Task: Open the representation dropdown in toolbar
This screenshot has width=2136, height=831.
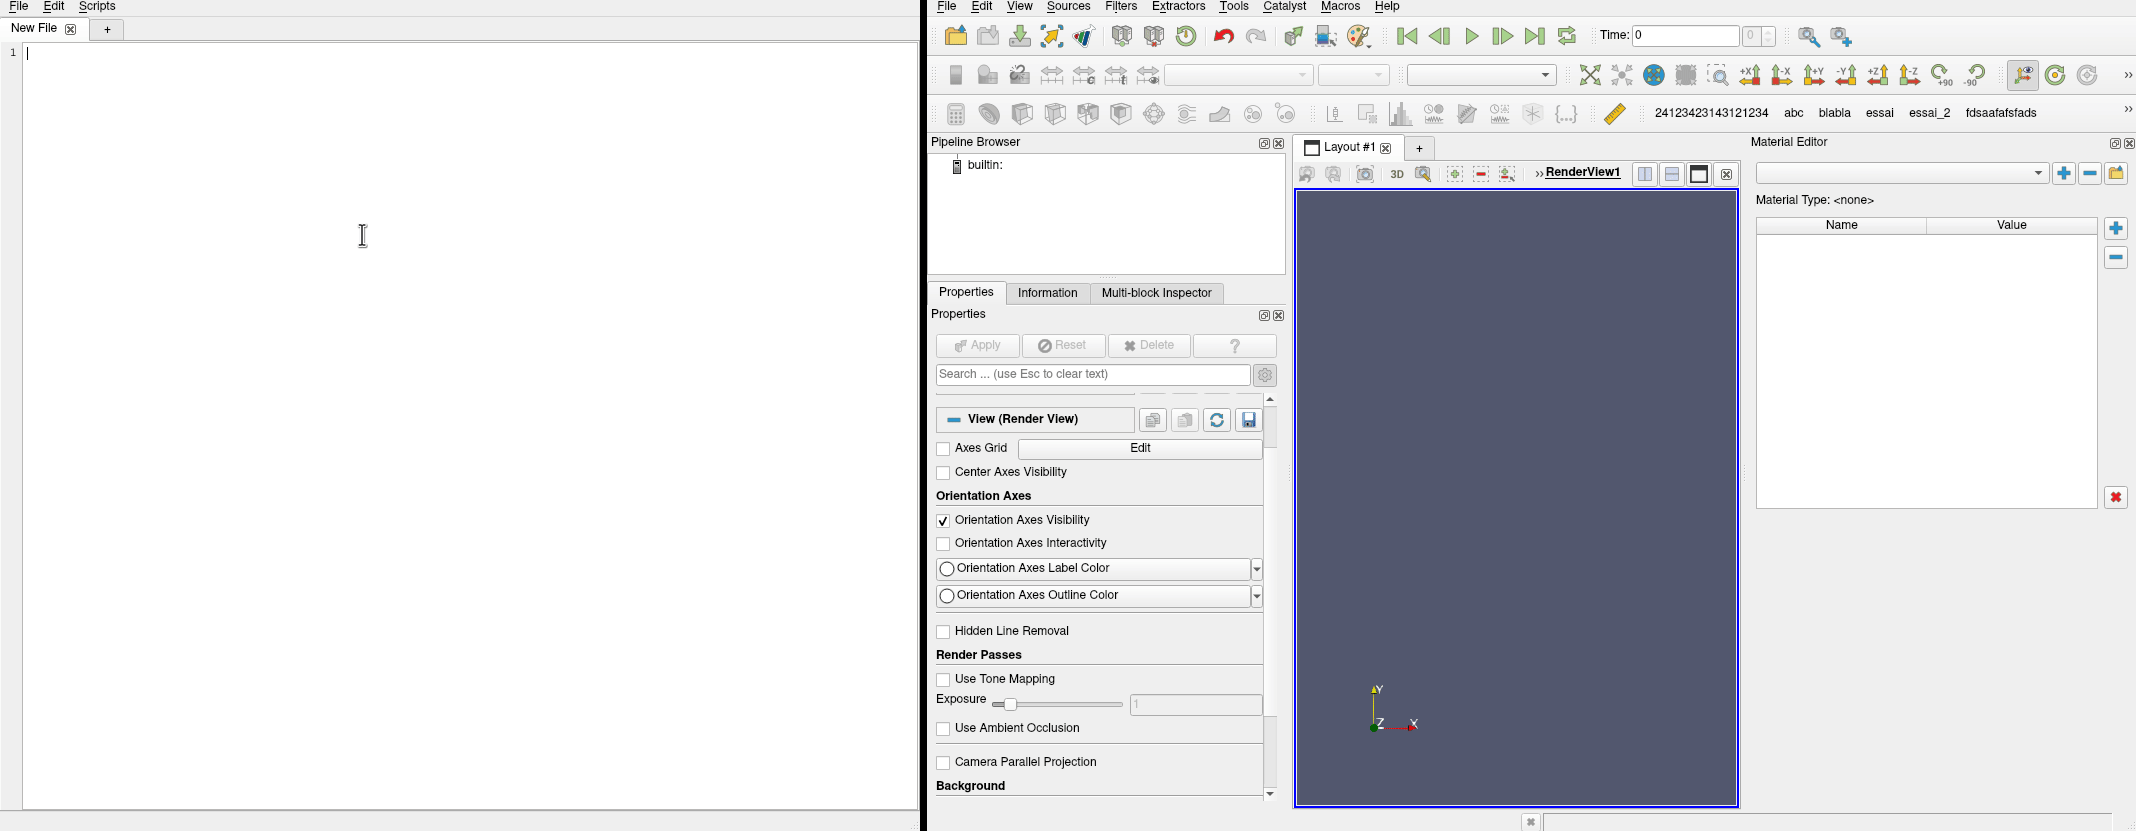Action: click(x=1481, y=76)
